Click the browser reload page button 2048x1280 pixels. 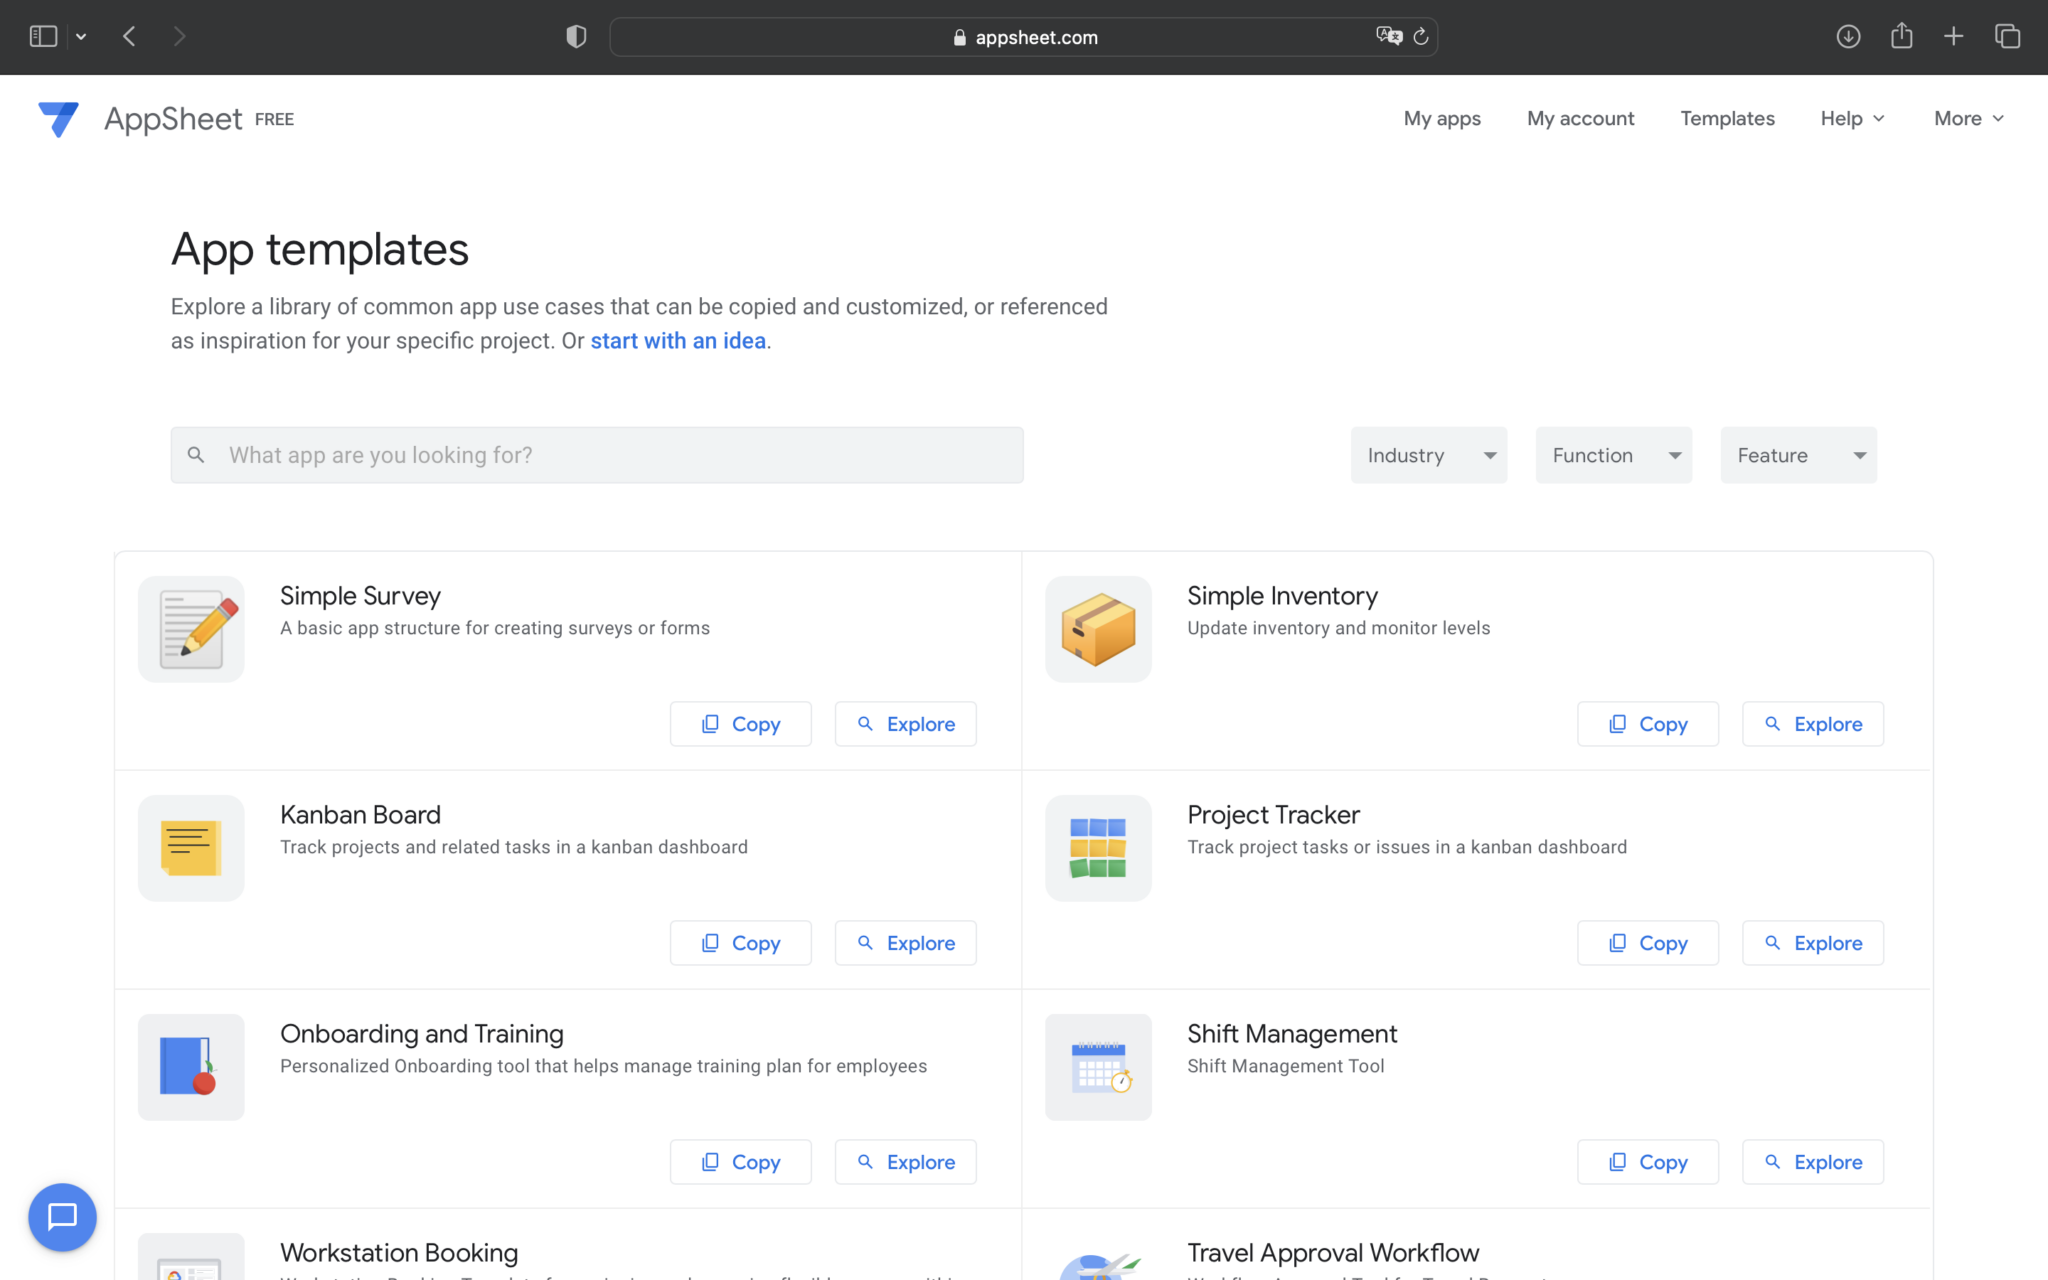(x=1421, y=36)
